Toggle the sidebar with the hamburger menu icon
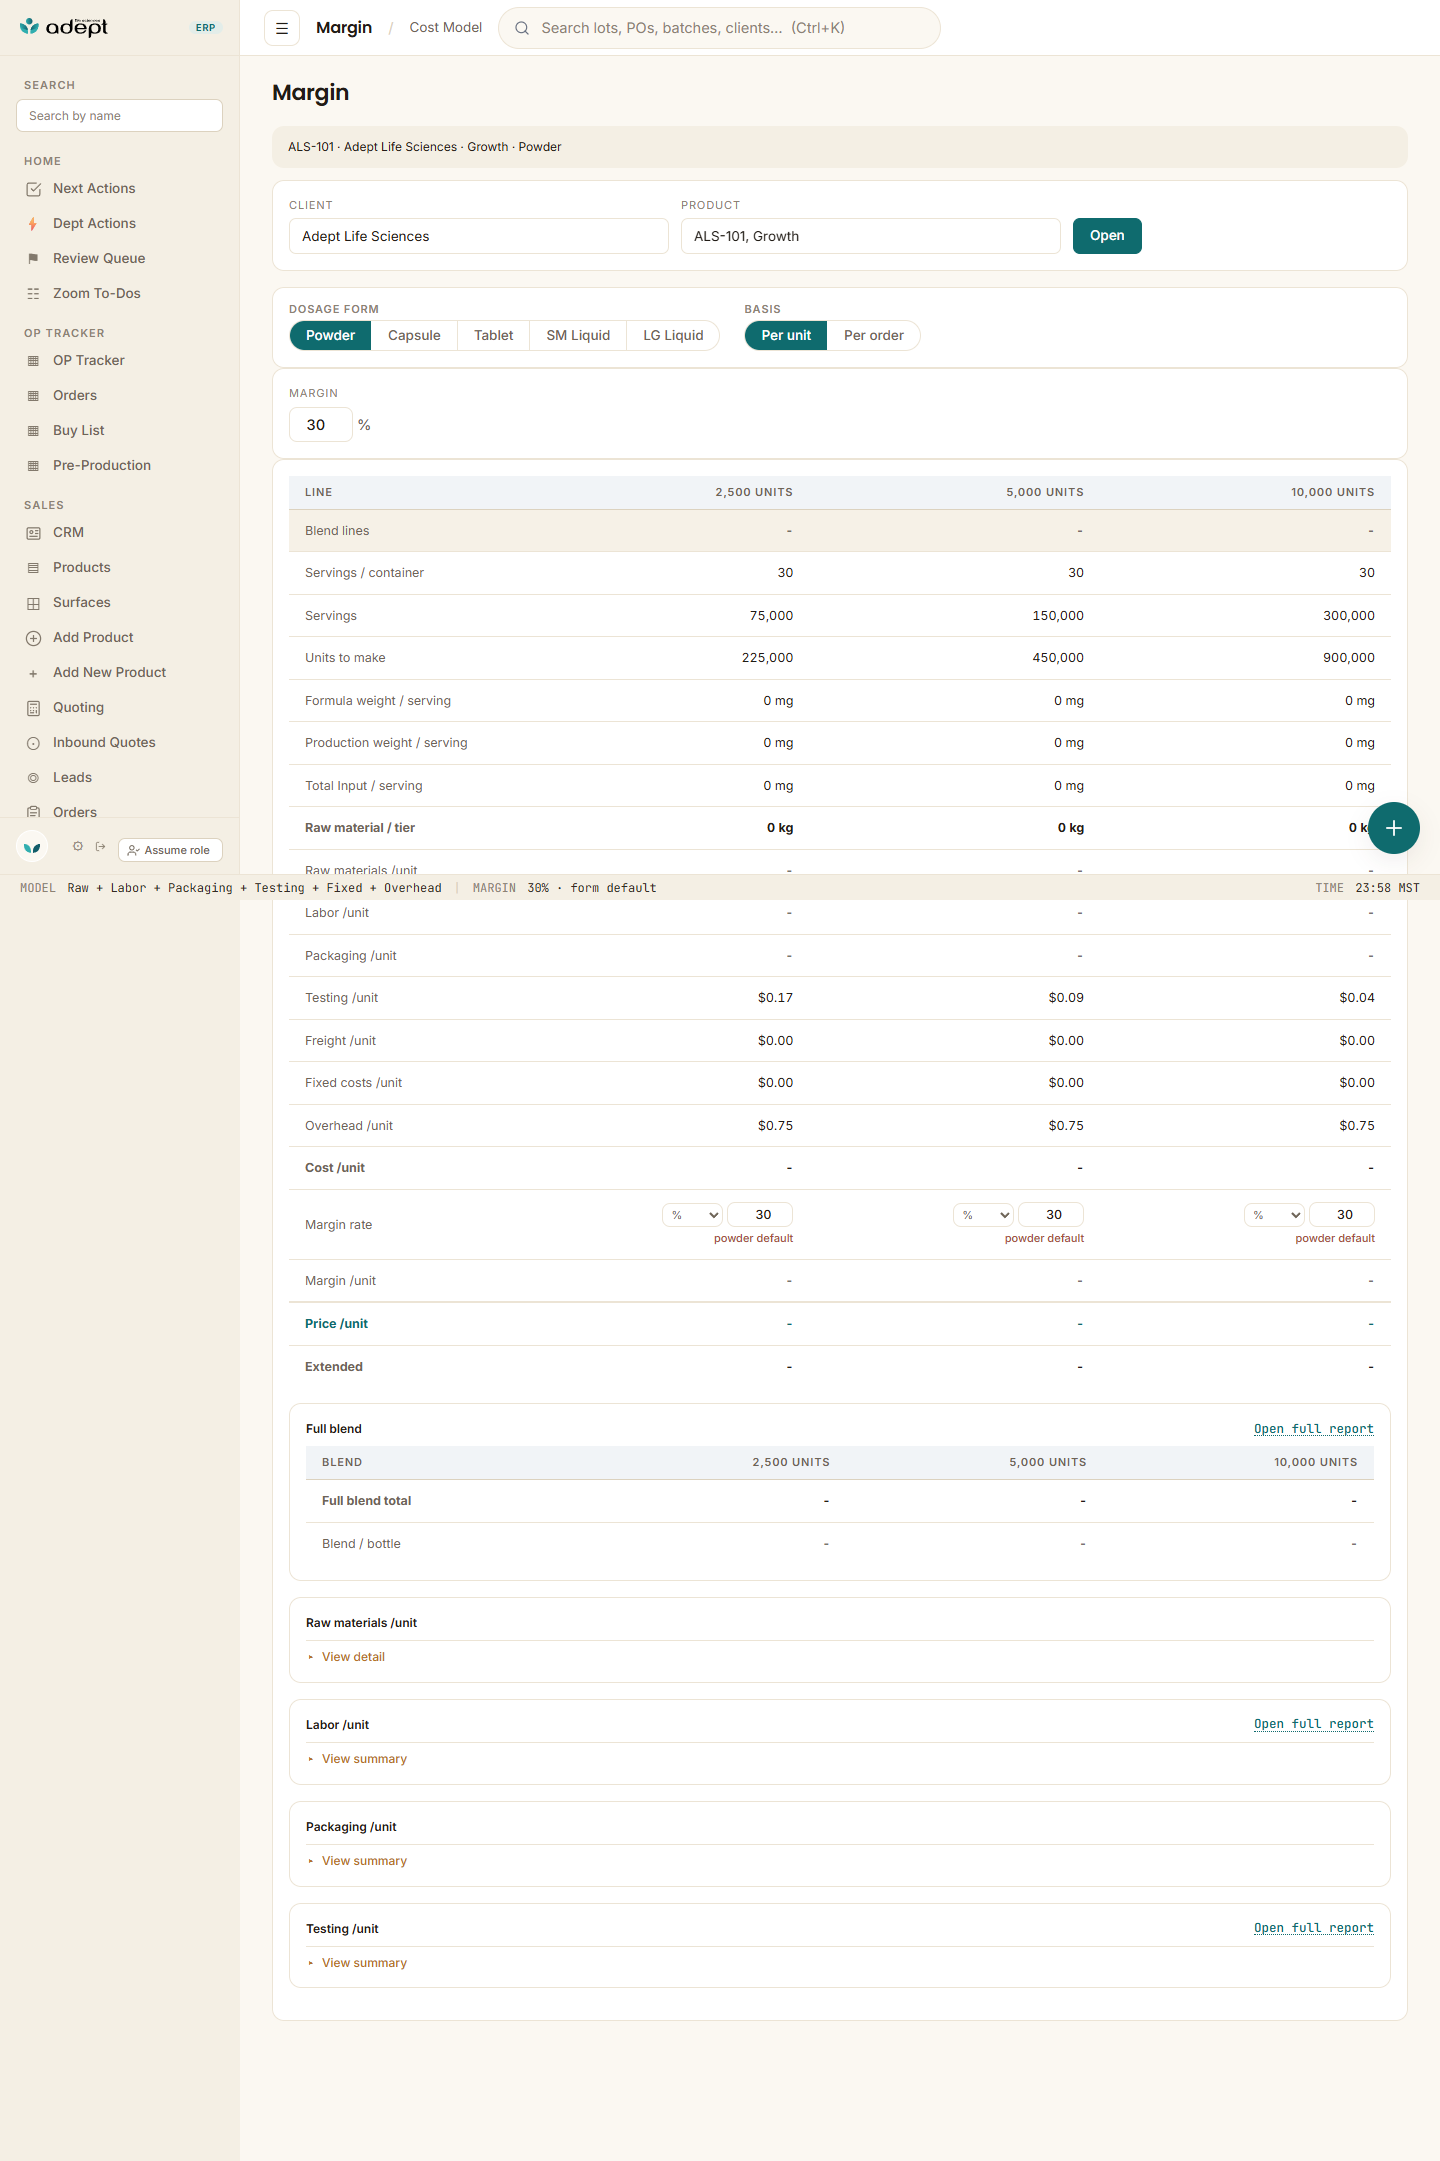The height and width of the screenshot is (2161, 1440). 282,28
